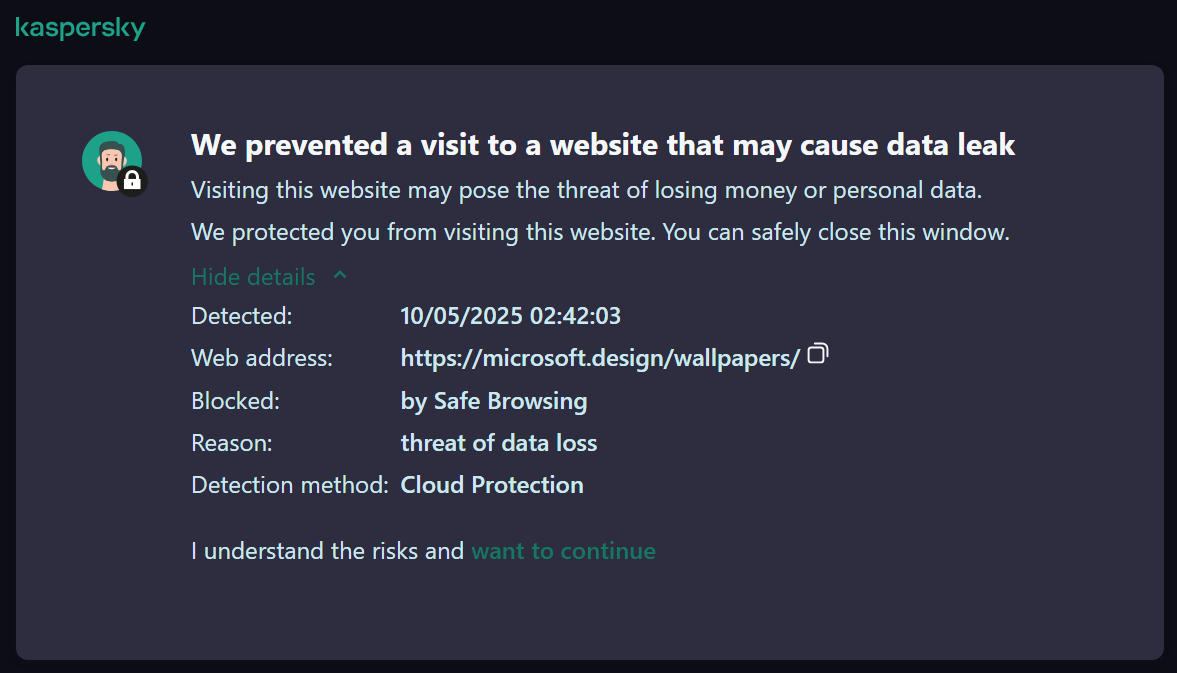
Task: Click the bearded man avatar icon
Action: (x=109, y=159)
